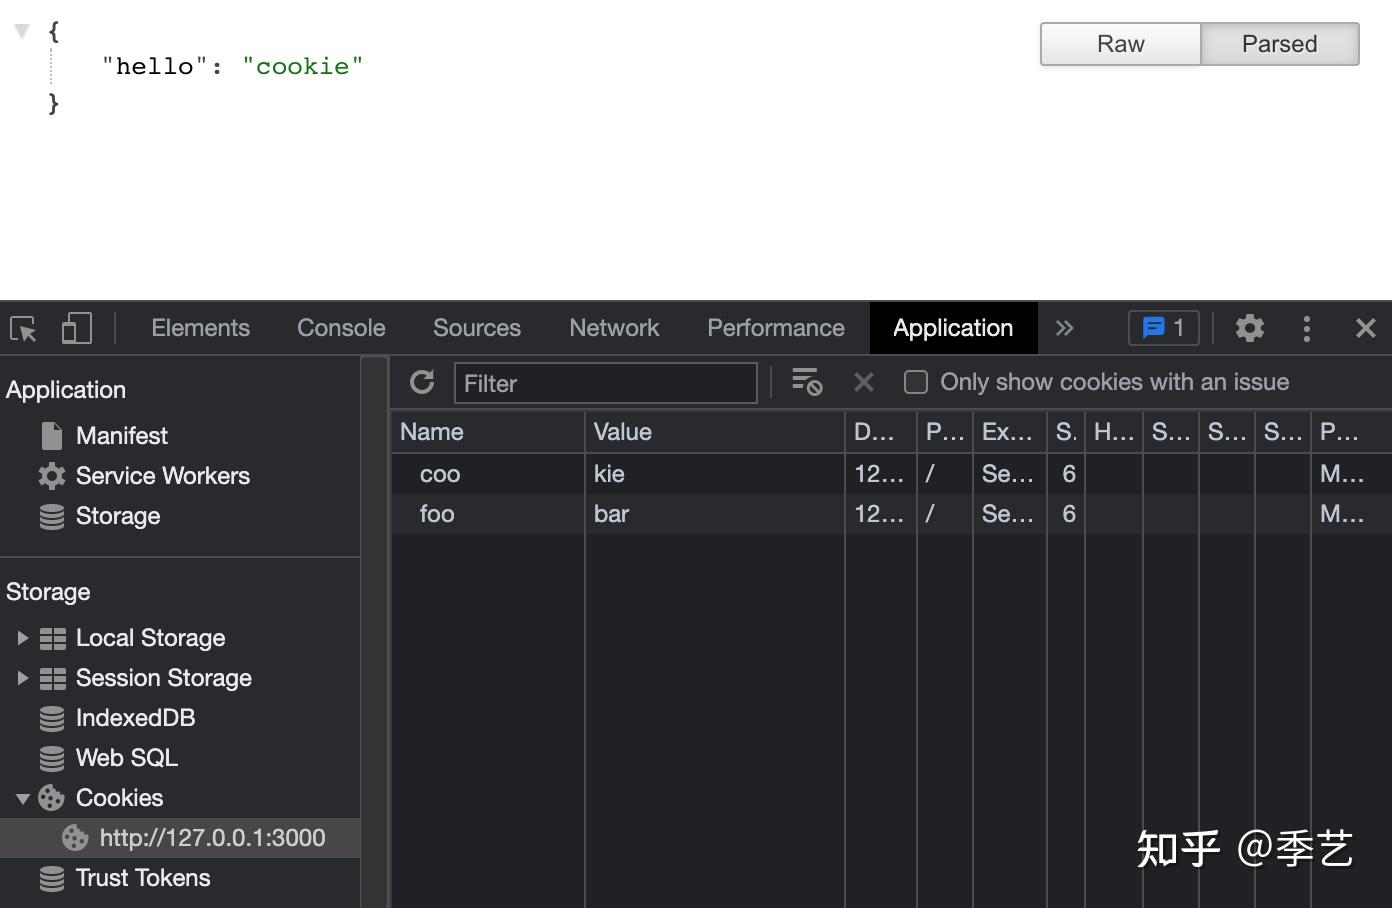
Task: Expand the Local Storage tree
Action: [22, 638]
